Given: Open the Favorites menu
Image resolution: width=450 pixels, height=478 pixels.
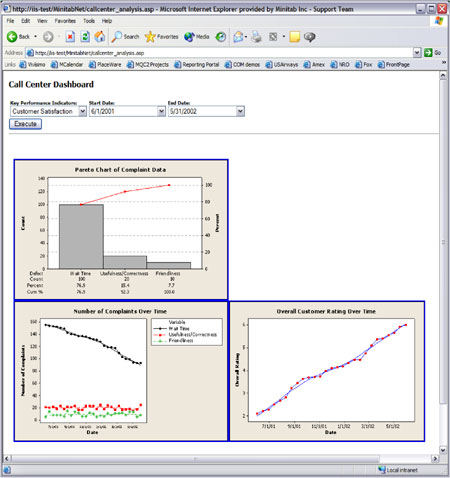Looking at the screenshot, I should (65, 21).
